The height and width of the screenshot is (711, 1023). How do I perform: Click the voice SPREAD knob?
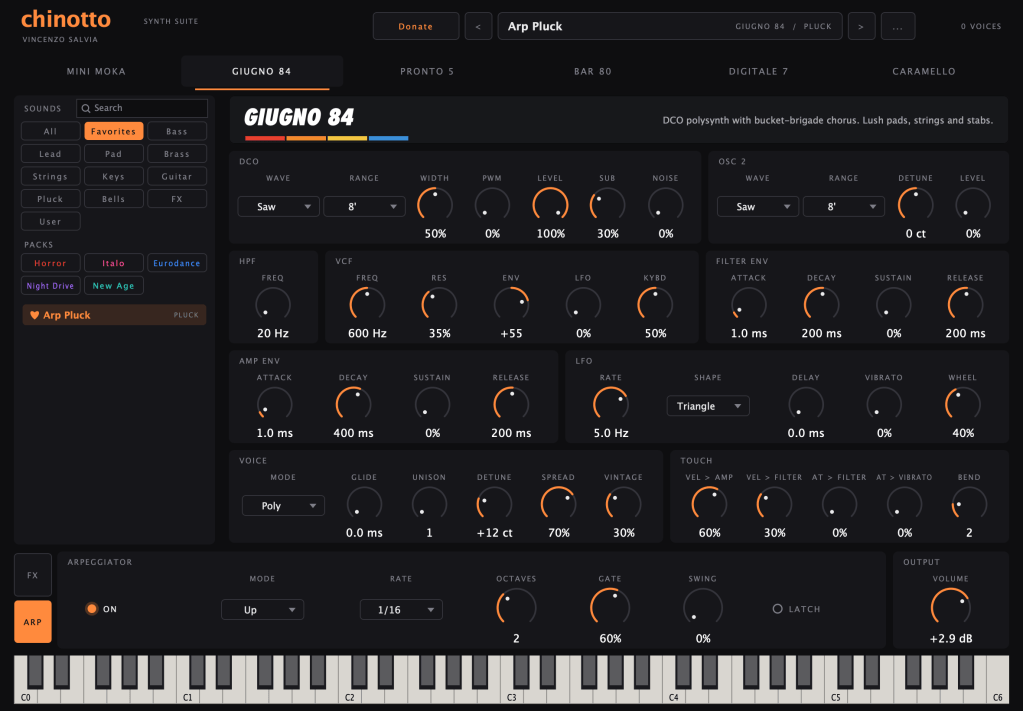click(x=558, y=504)
